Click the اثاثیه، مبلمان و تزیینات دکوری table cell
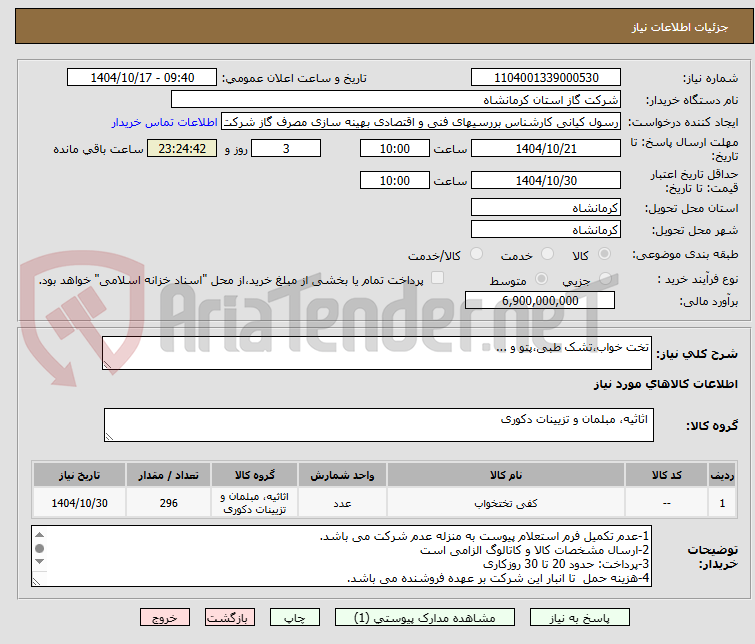Screen dimensions: 755x644 pos(255,503)
